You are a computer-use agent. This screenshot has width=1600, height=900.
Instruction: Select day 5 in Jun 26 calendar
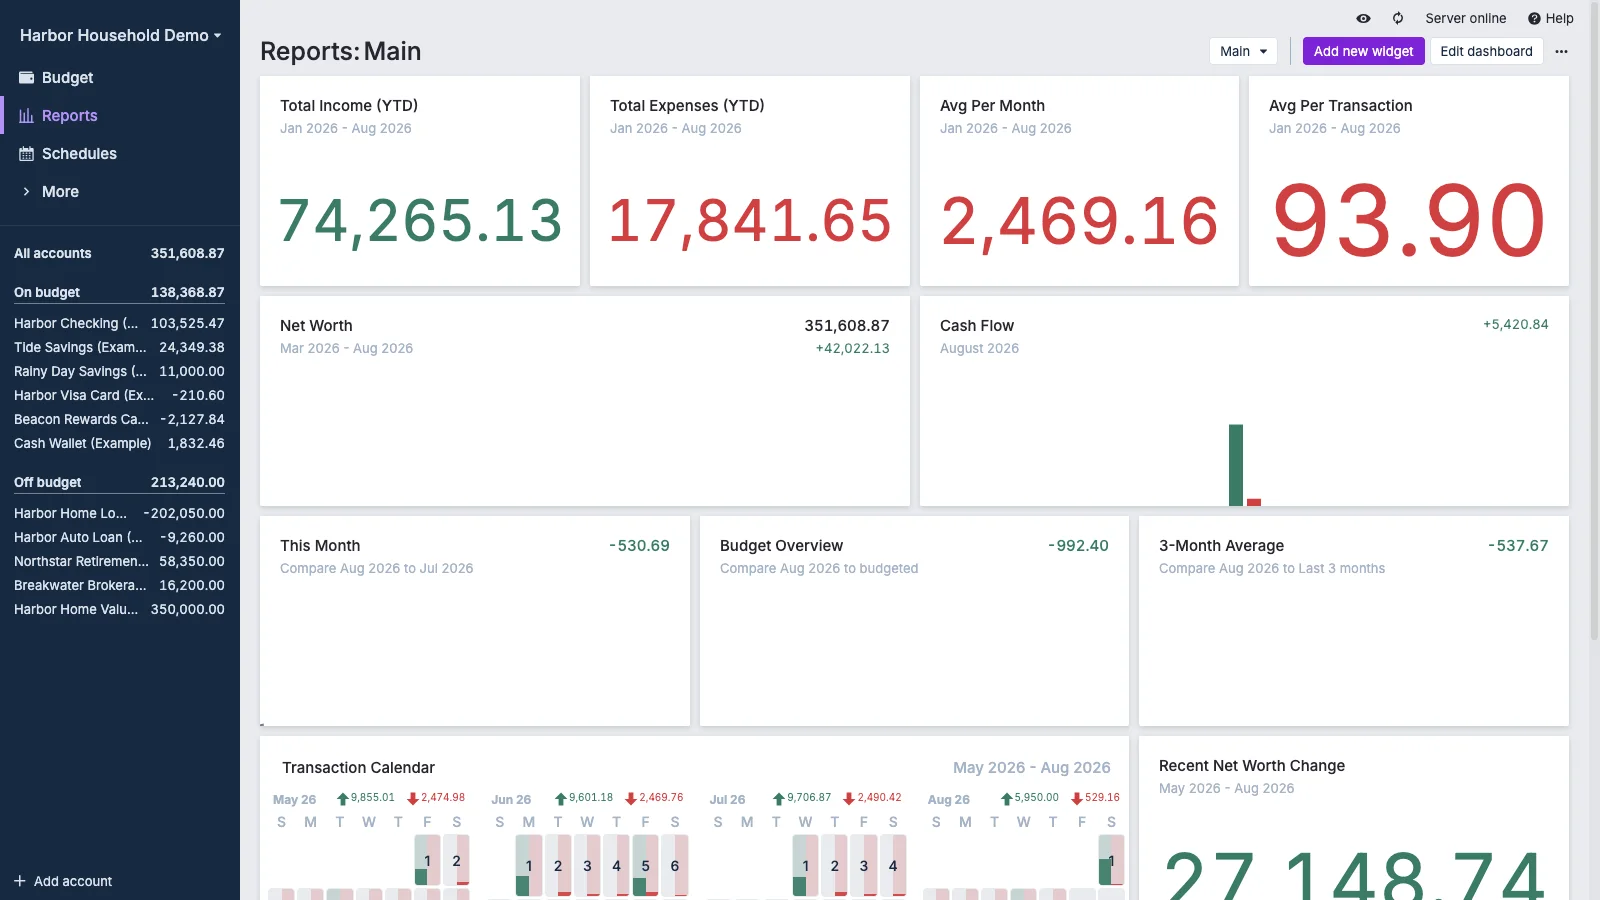coord(645,865)
